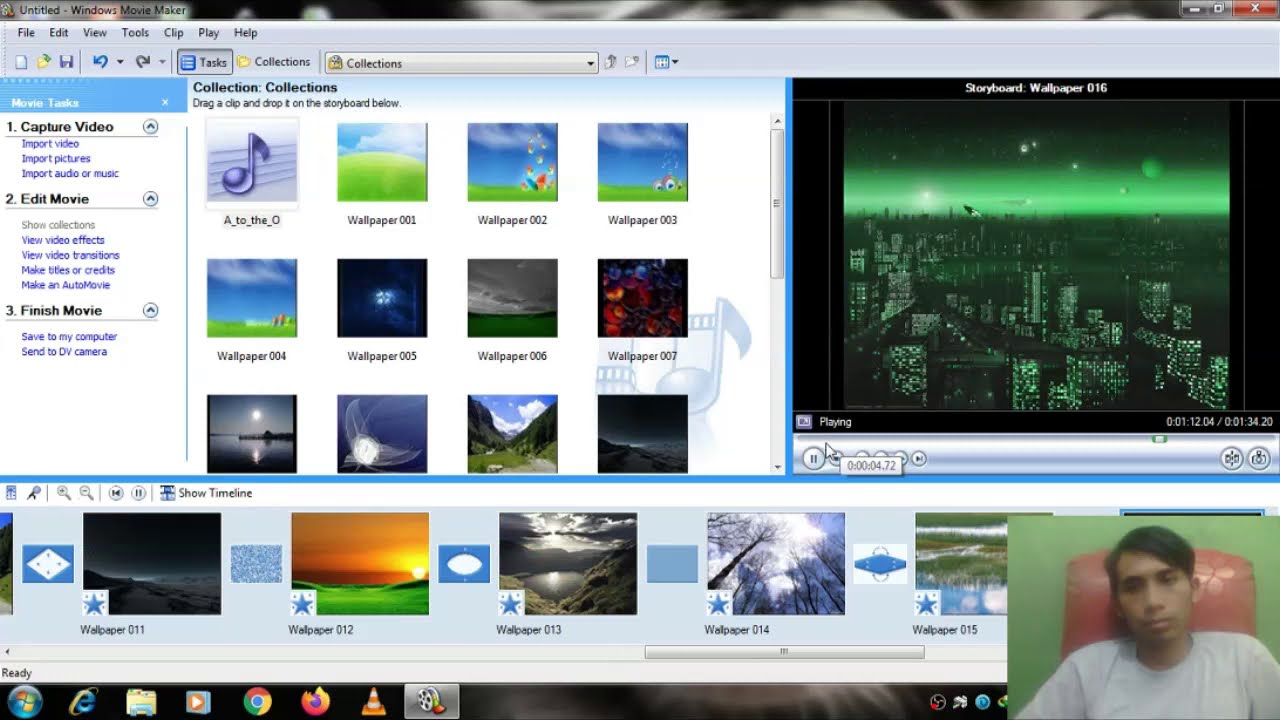
Task: Click the Rewind Storyboard button
Action: click(116, 493)
